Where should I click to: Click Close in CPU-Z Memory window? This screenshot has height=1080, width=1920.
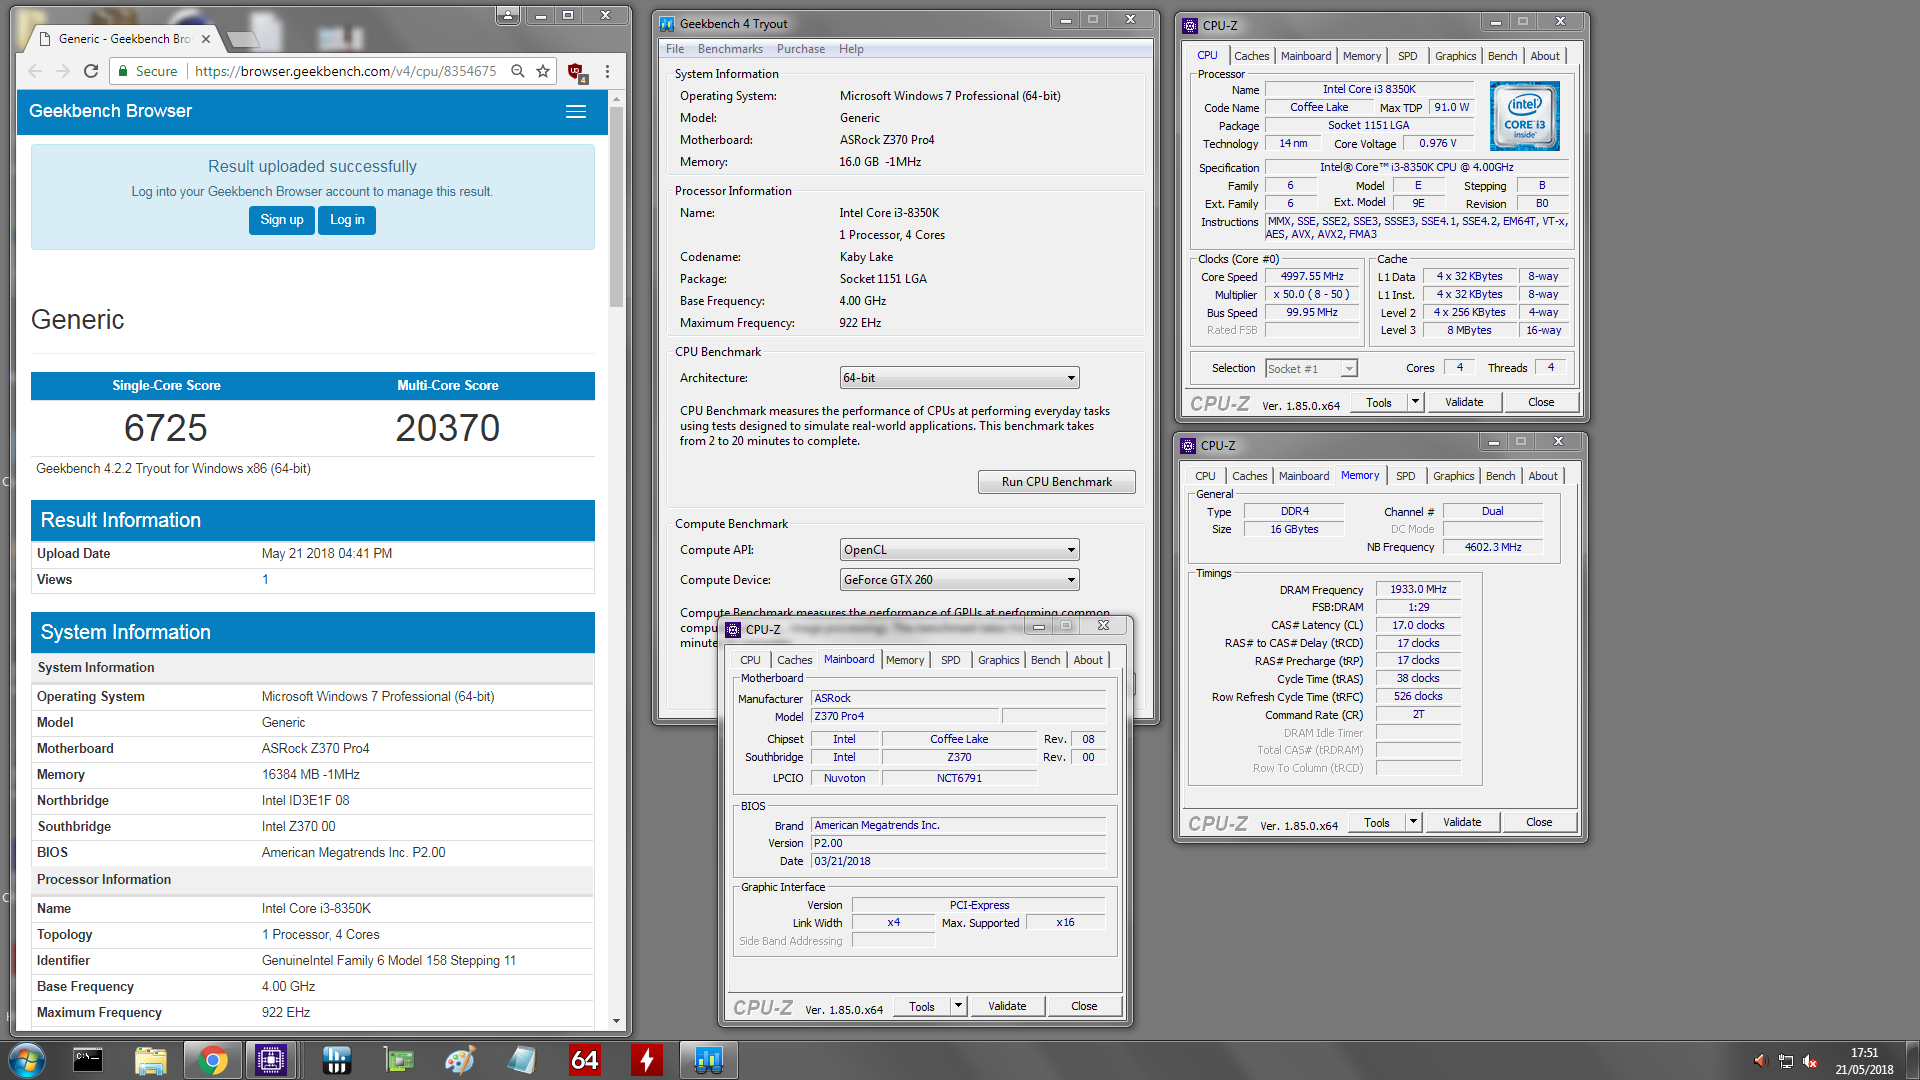pyautogui.click(x=1539, y=822)
